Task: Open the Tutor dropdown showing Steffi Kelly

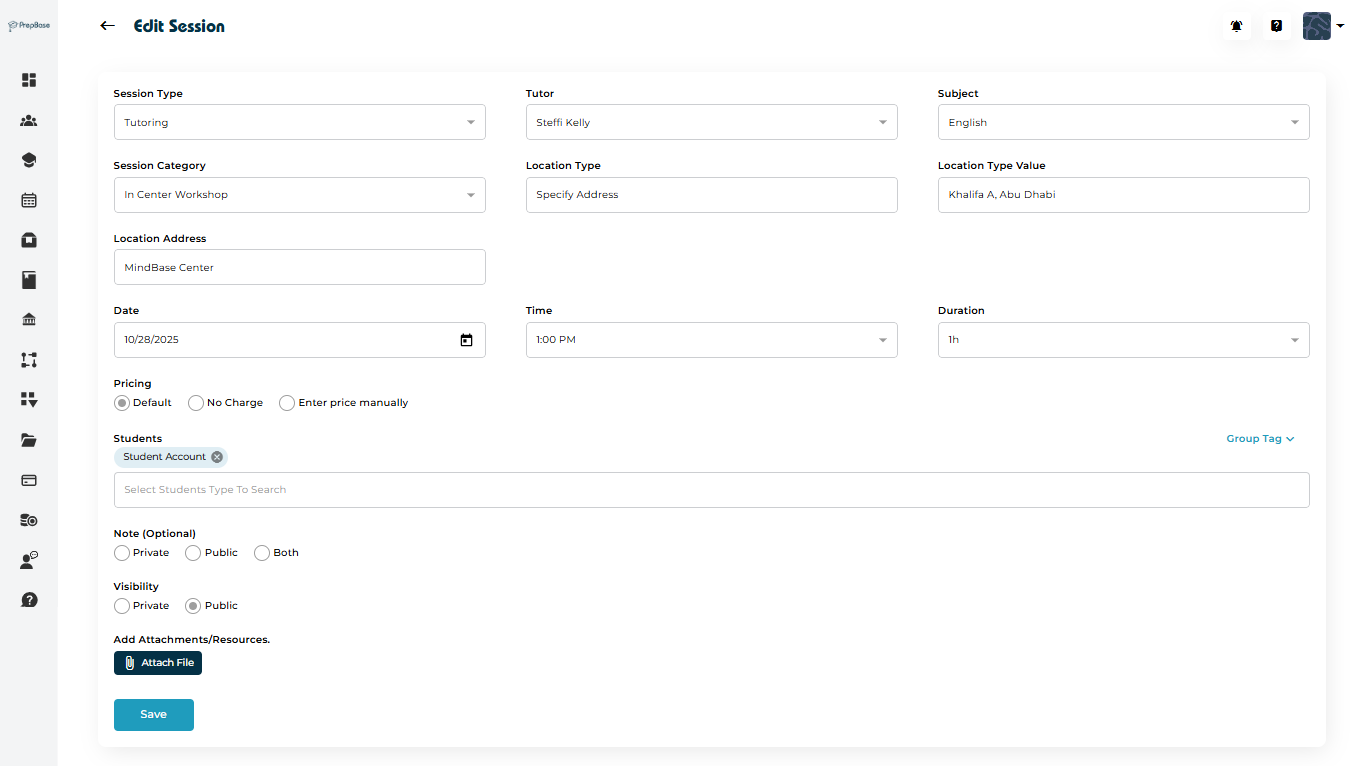Action: tap(711, 122)
